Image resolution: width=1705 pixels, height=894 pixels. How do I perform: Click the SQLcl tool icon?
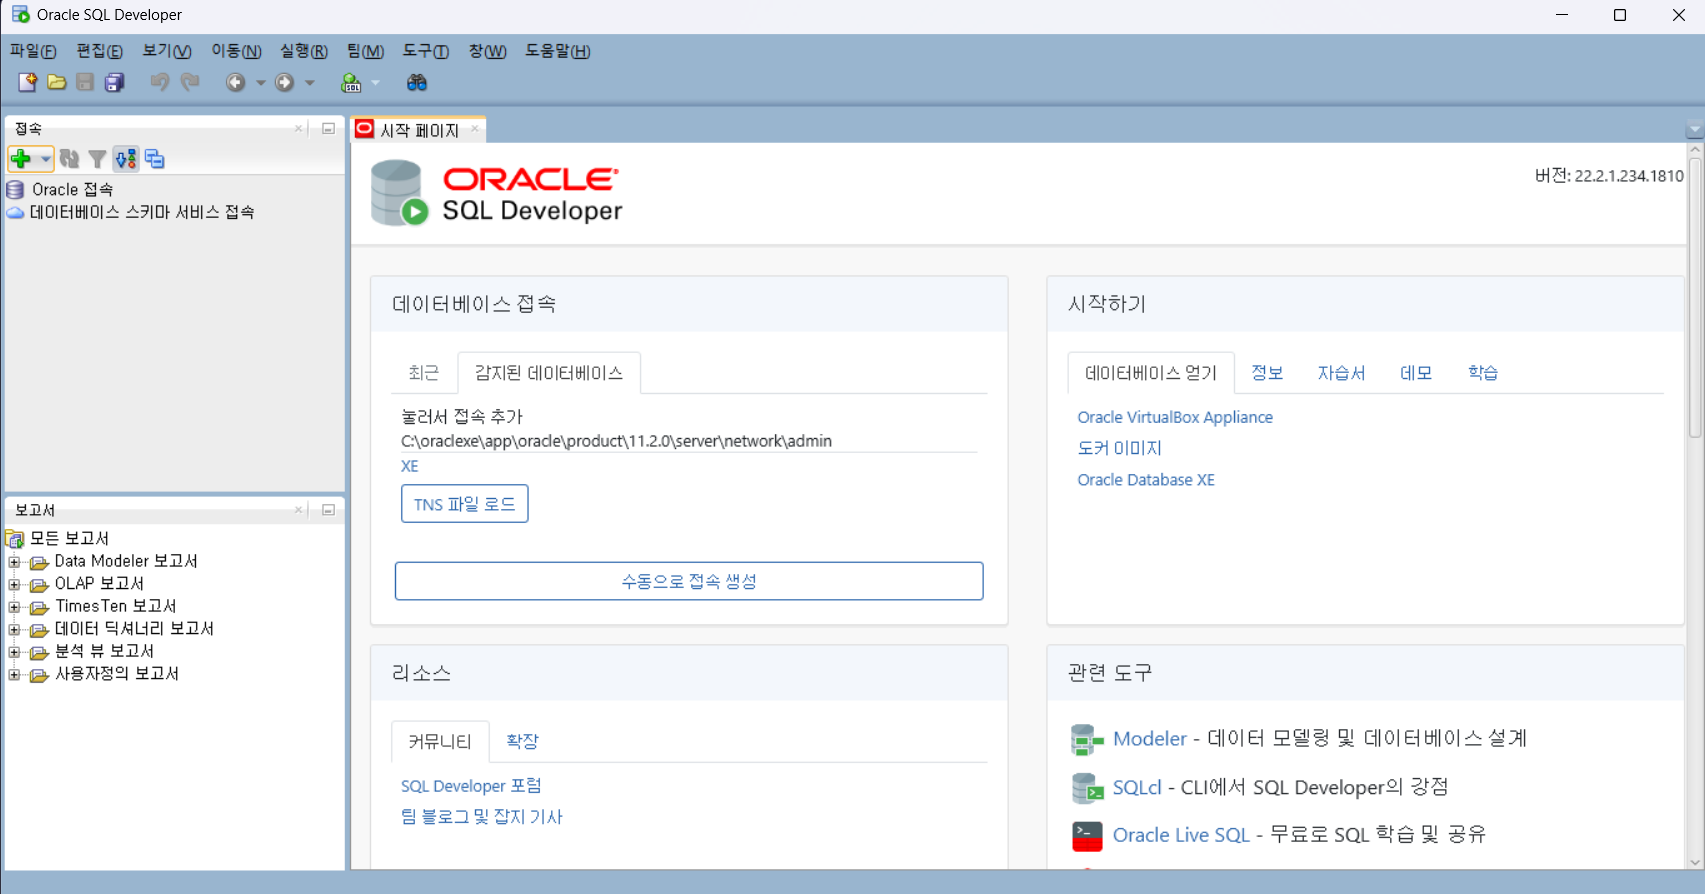coord(1086,788)
